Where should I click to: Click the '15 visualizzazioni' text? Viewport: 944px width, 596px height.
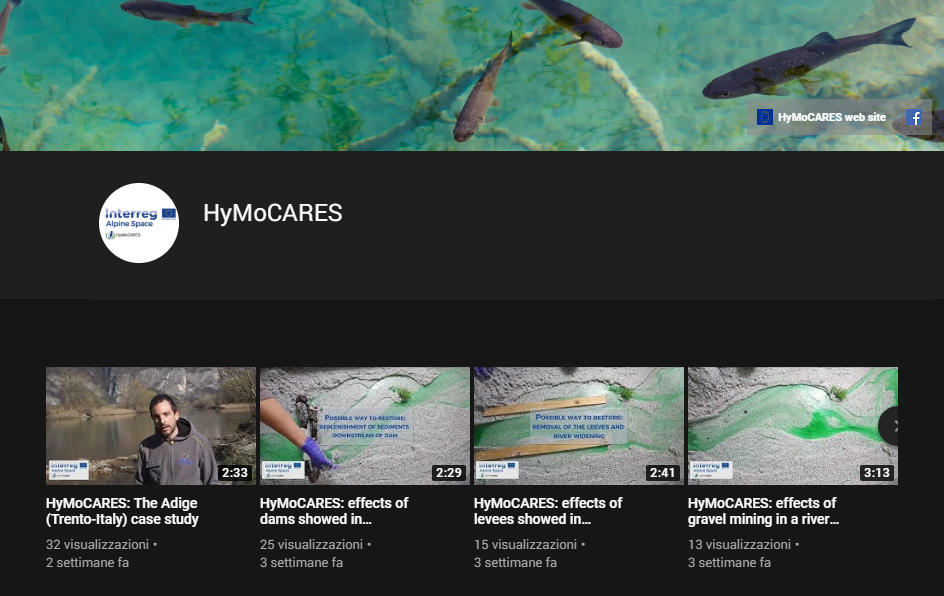[525, 544]
